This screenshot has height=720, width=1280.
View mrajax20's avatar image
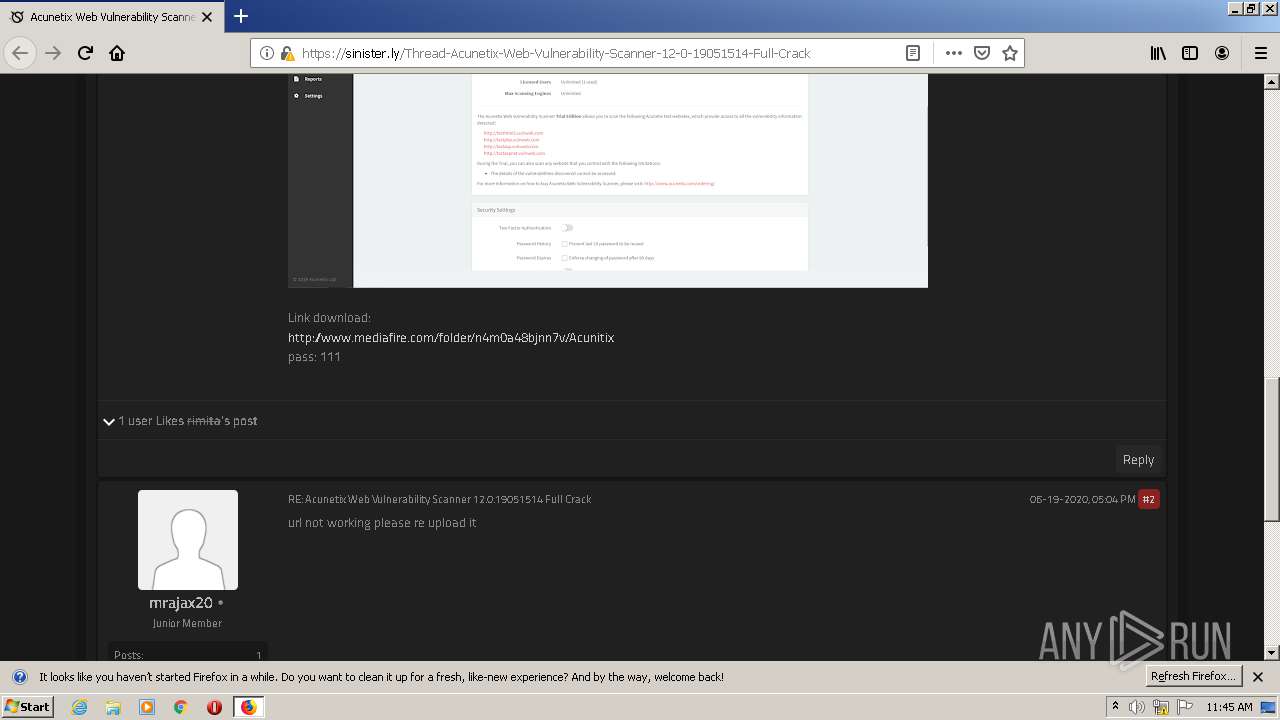[188, 540]
